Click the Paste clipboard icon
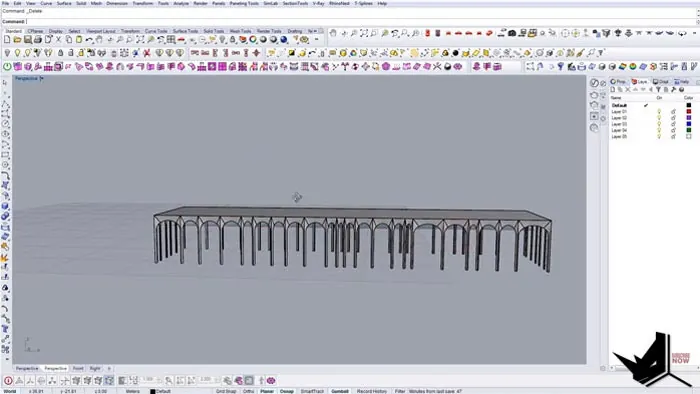The image size is (700, 394). (79, 40)
